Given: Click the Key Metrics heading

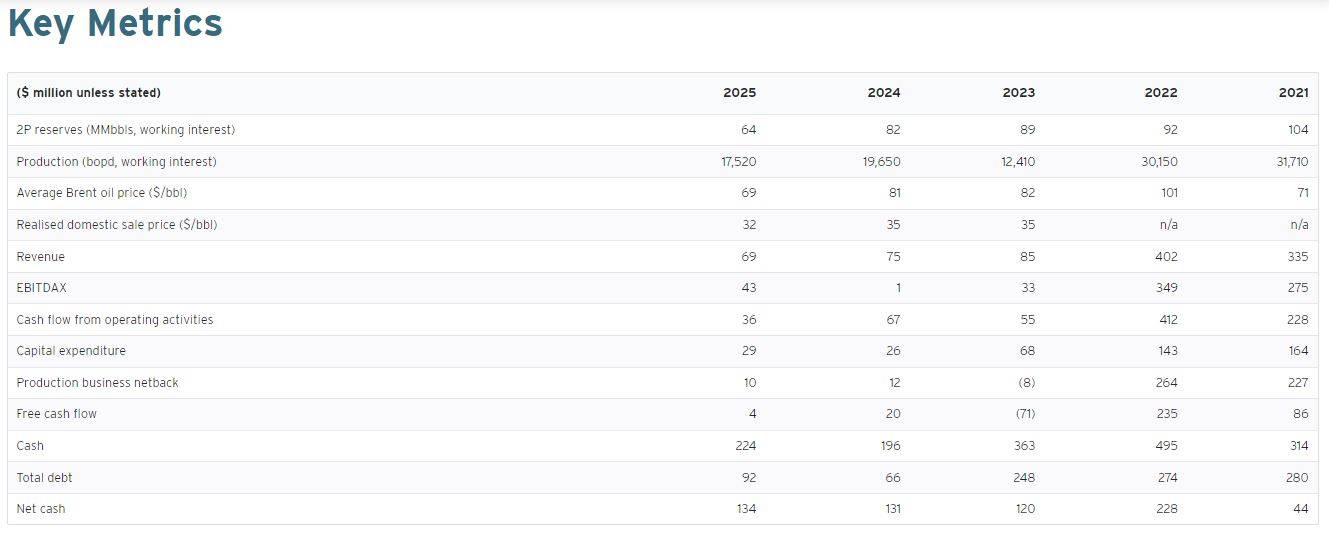Looking at the screenshot, I should tap(115, 23).
